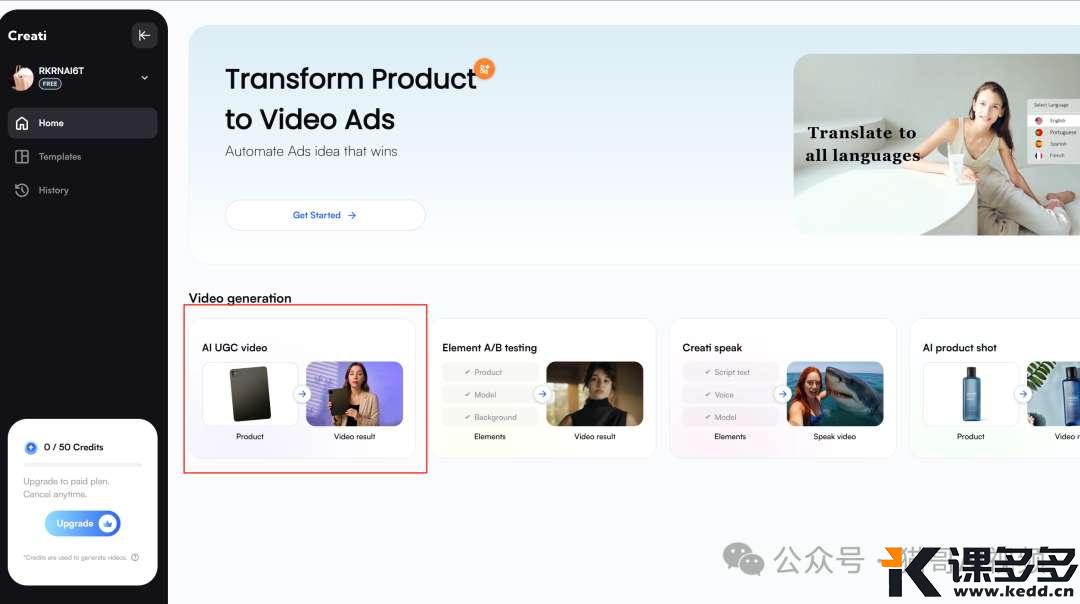Click the shark Speak video thumbnail
The width and height of the screenshot is (1080, 604).
[x=835, y=394]
